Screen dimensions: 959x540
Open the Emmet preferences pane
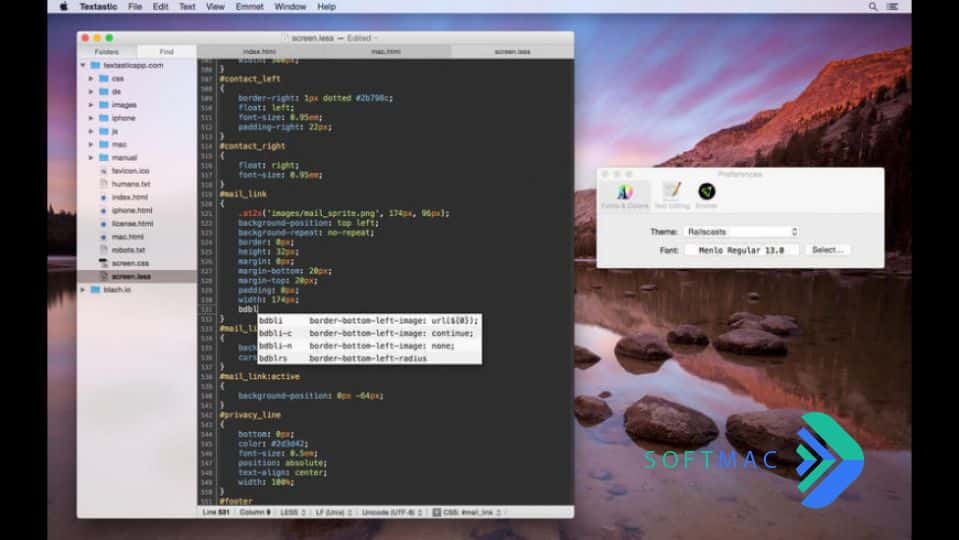[706, 196]
